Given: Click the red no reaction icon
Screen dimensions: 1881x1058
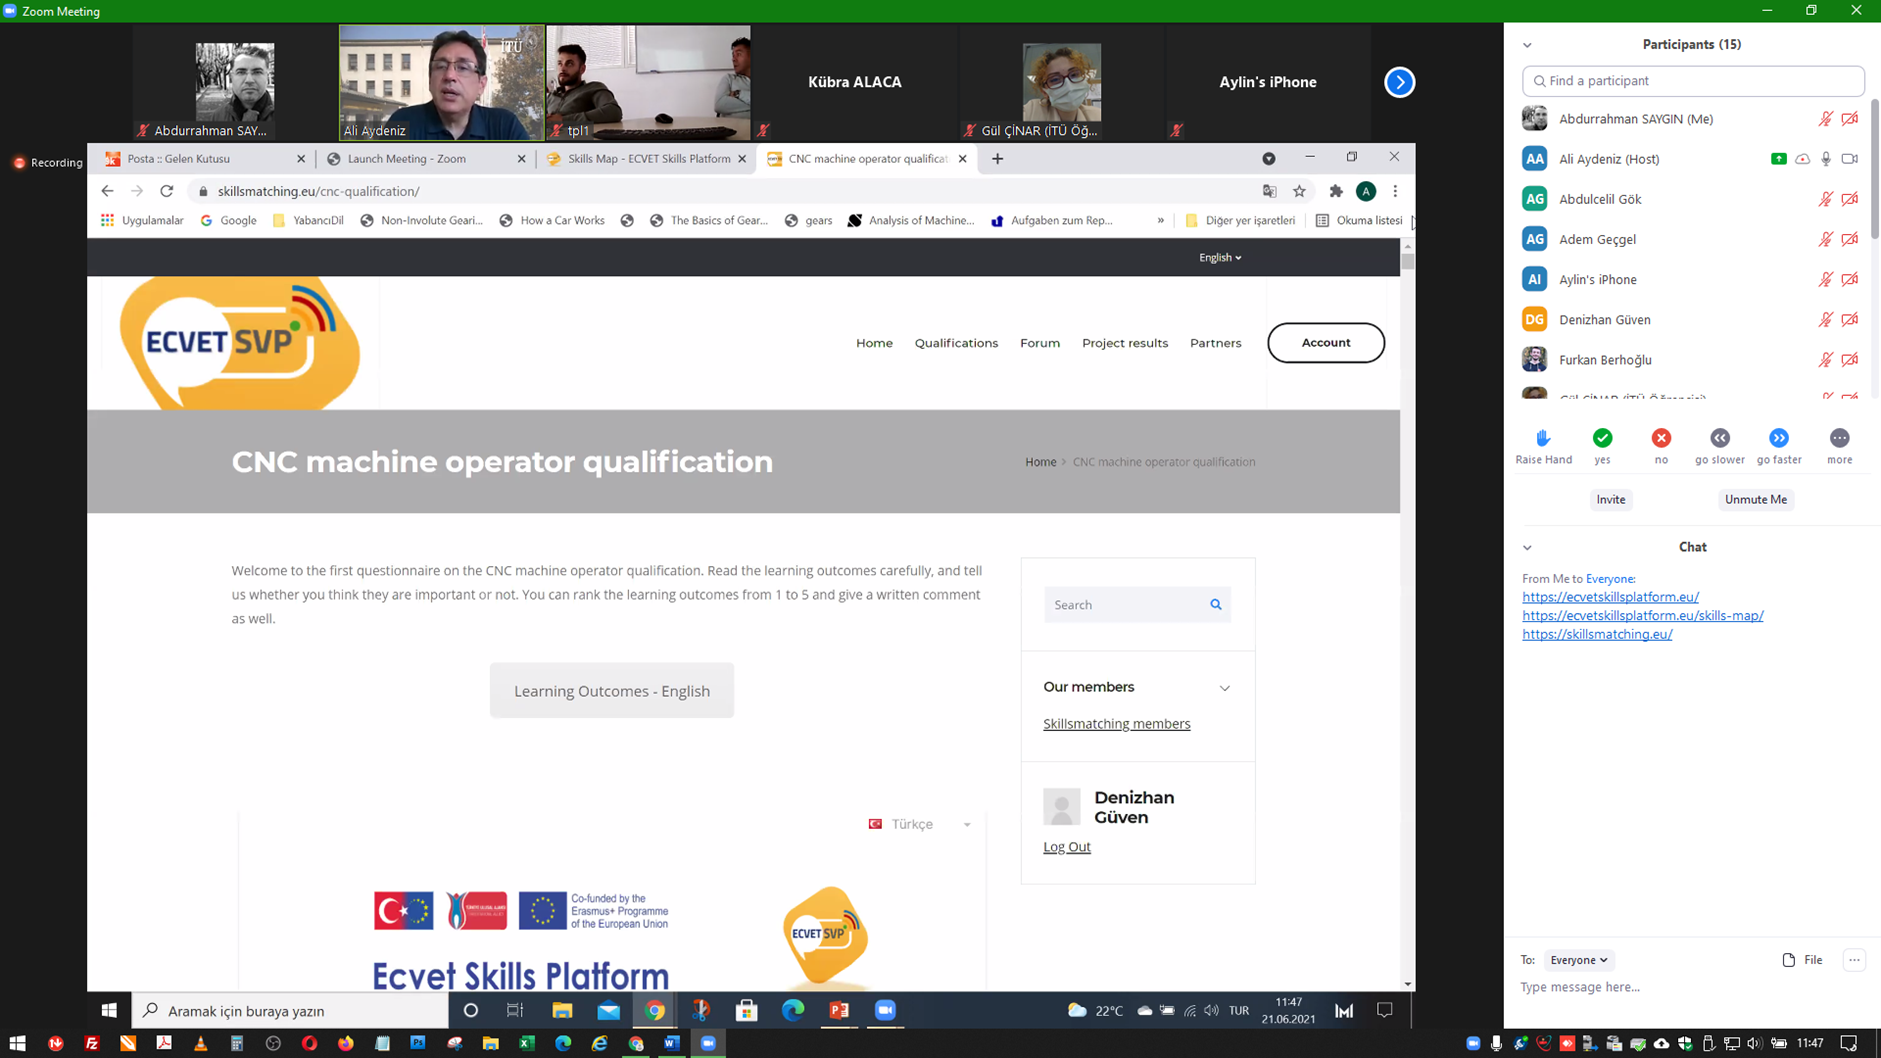Looking at the screenshot, I should point(1661,438).
